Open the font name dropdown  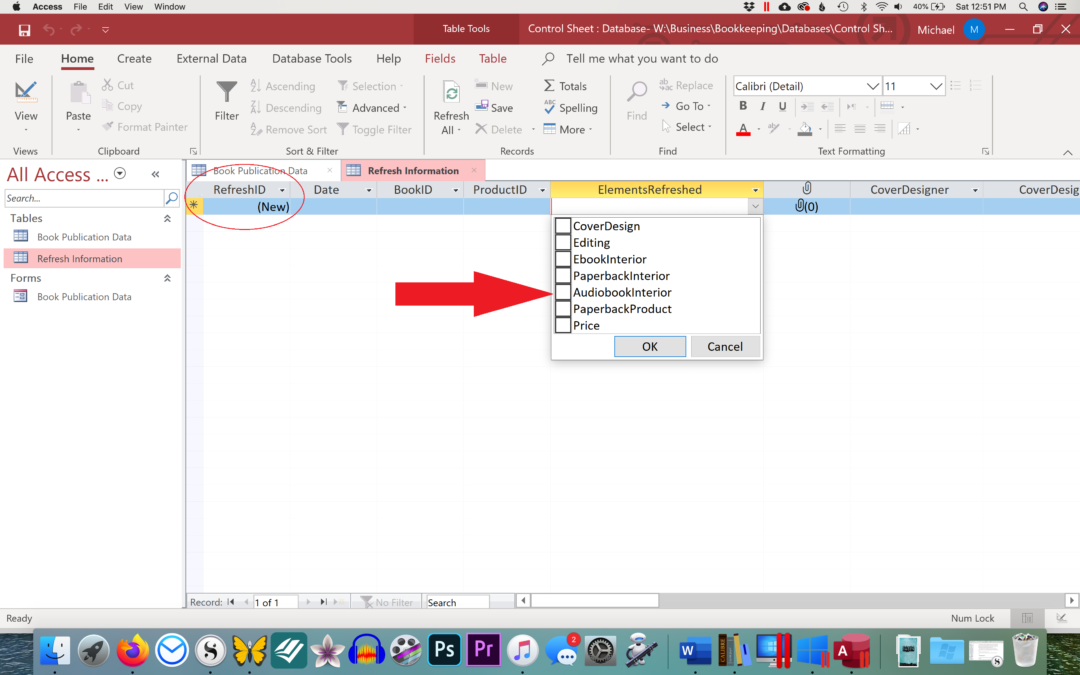872,86
